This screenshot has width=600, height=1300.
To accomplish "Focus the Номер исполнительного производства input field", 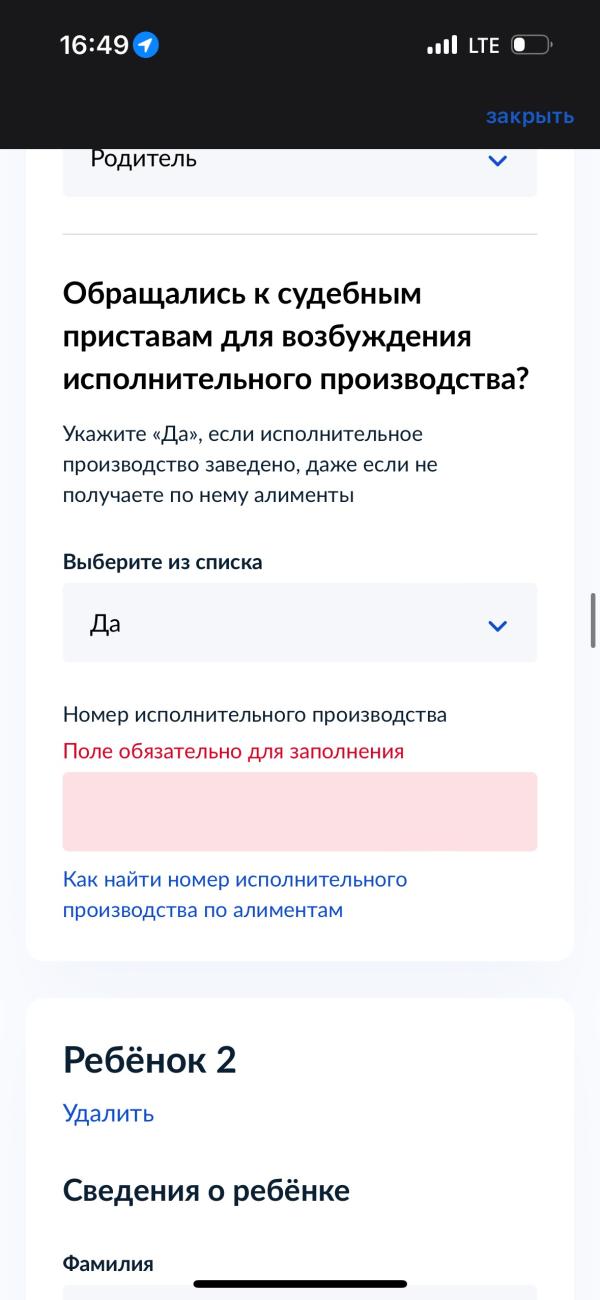I will (300, 811).
